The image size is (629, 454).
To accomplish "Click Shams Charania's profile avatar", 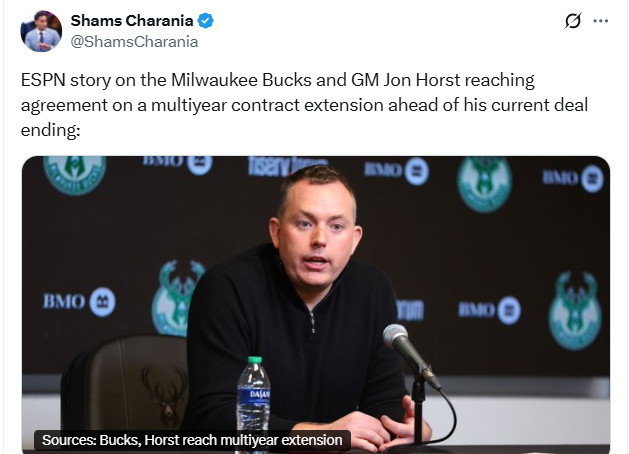I will point(41,31).
